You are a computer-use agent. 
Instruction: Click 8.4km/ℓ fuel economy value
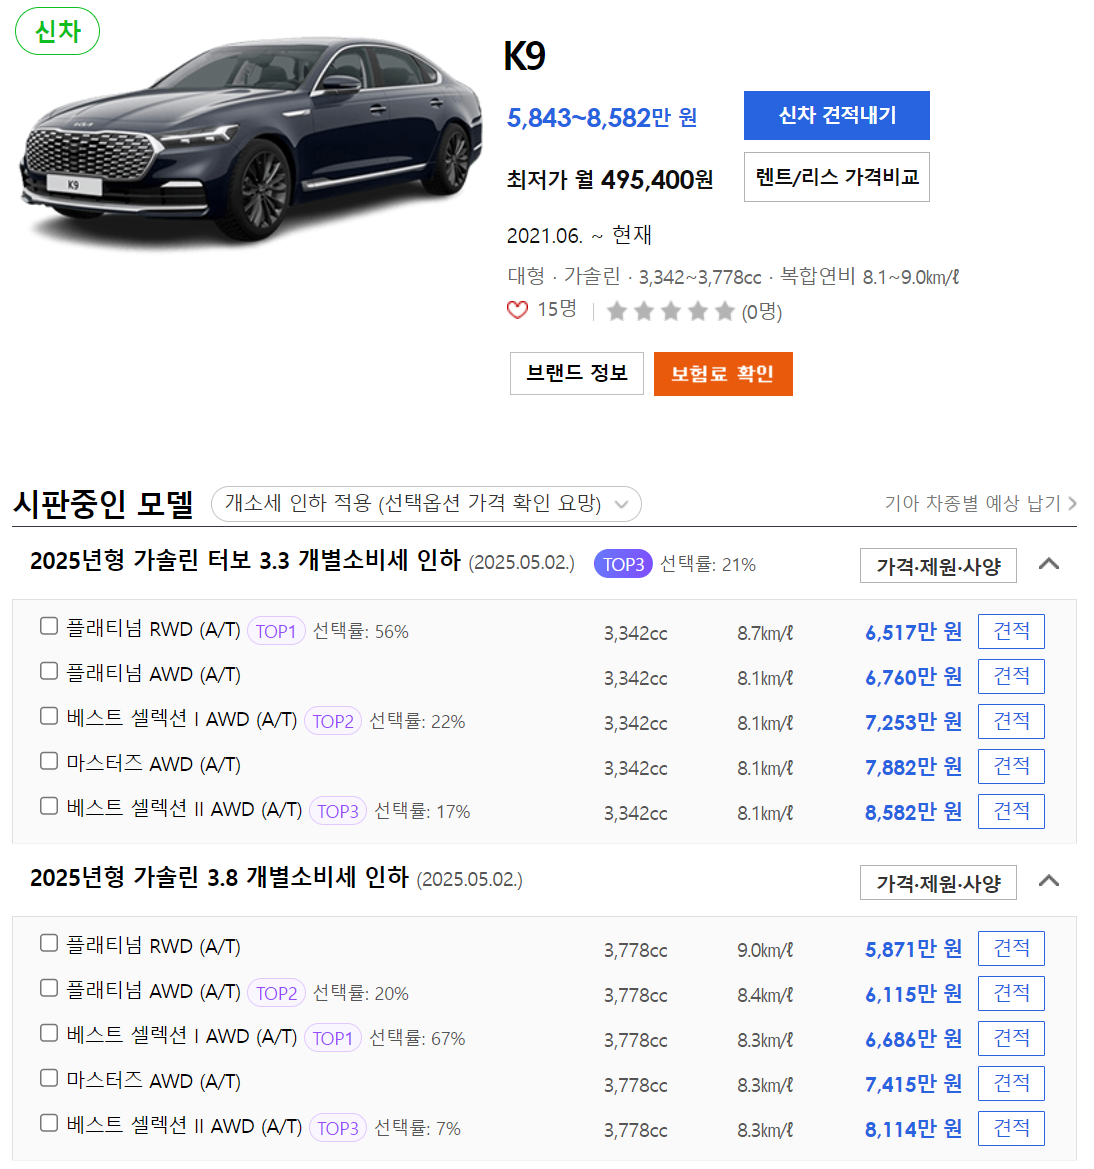click(x=765, y=995)
